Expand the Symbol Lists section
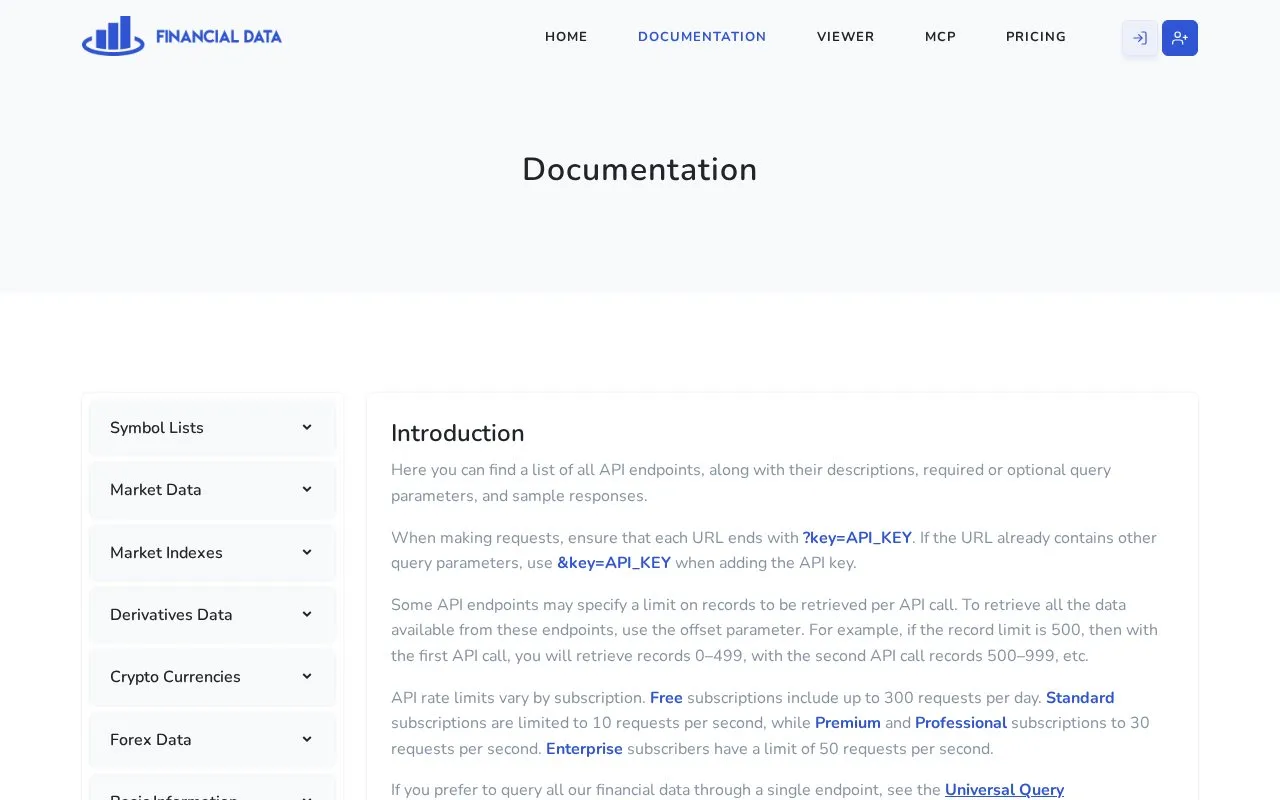 (212, 428)
